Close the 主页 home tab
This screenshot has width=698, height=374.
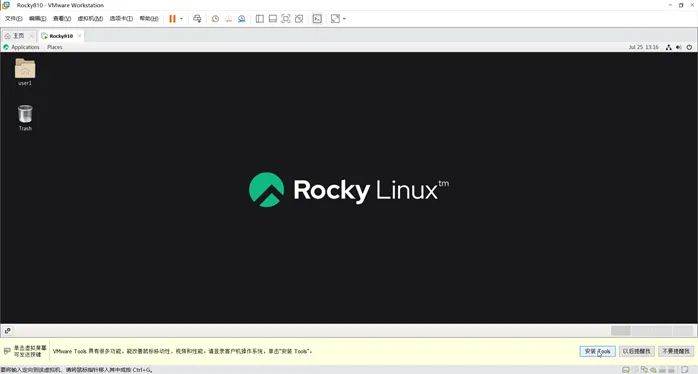[x=31, y=36]
